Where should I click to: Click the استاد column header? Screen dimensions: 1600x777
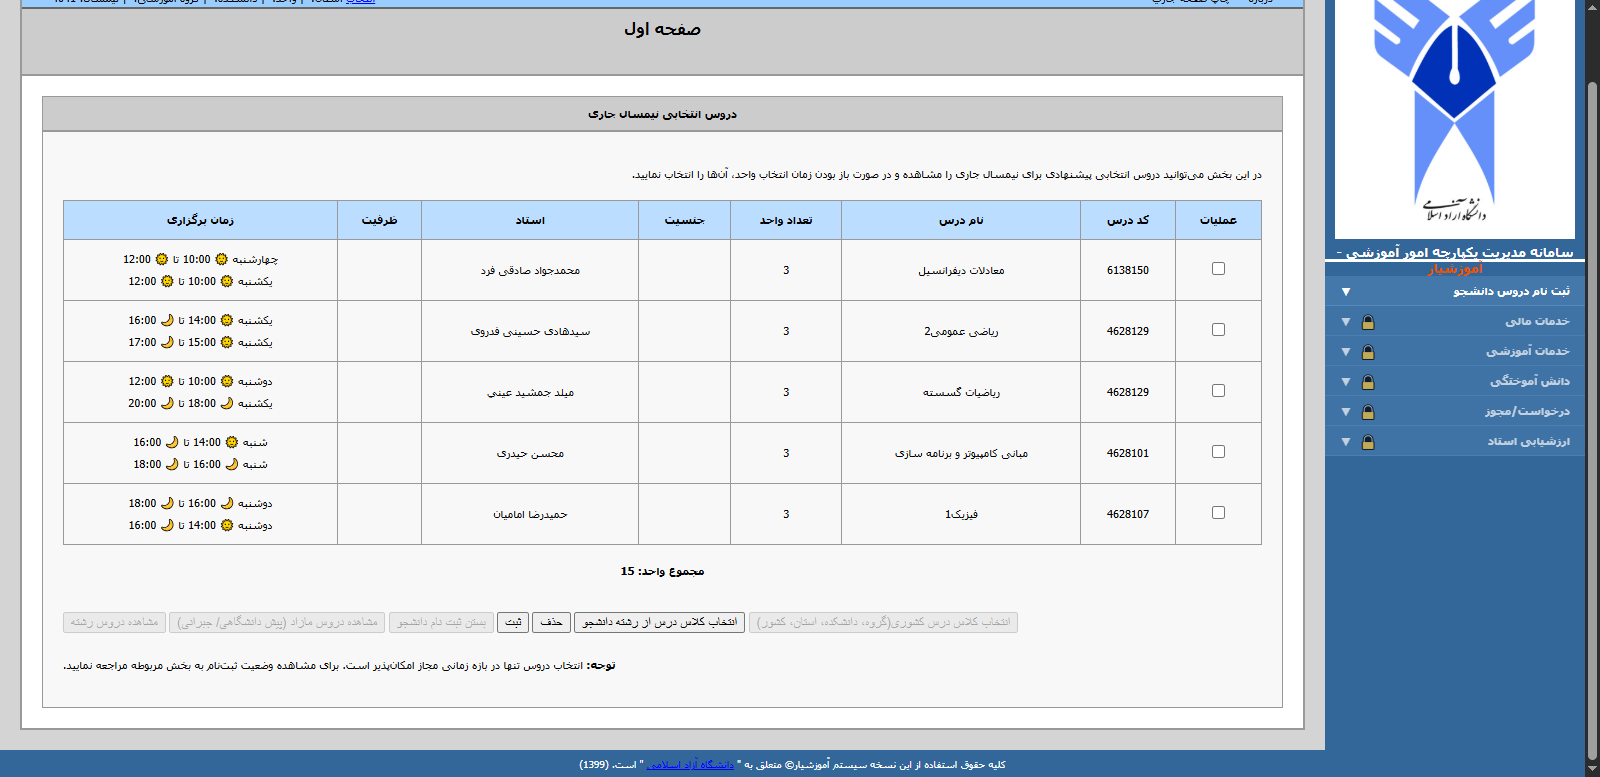click(530, 220)
